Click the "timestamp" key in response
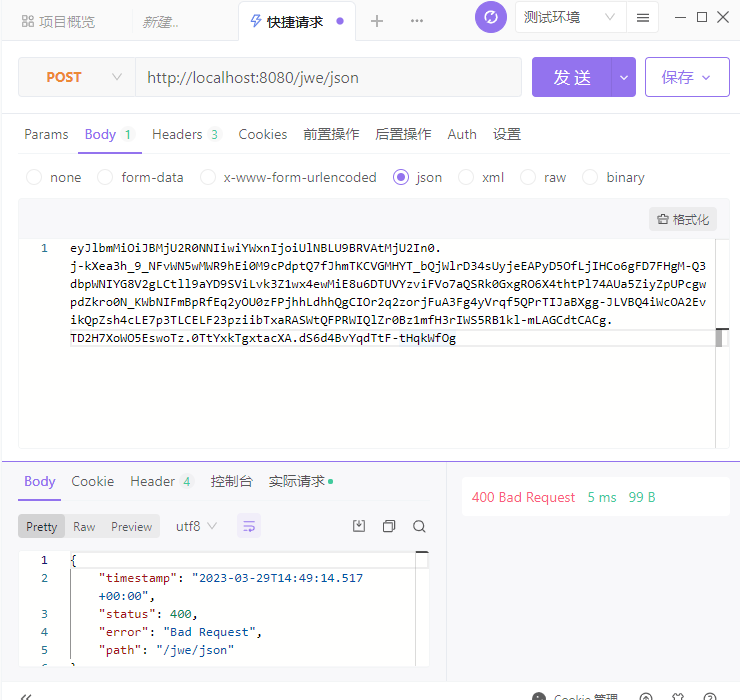This screenshot has width=740, height=700. click(137, 578)
